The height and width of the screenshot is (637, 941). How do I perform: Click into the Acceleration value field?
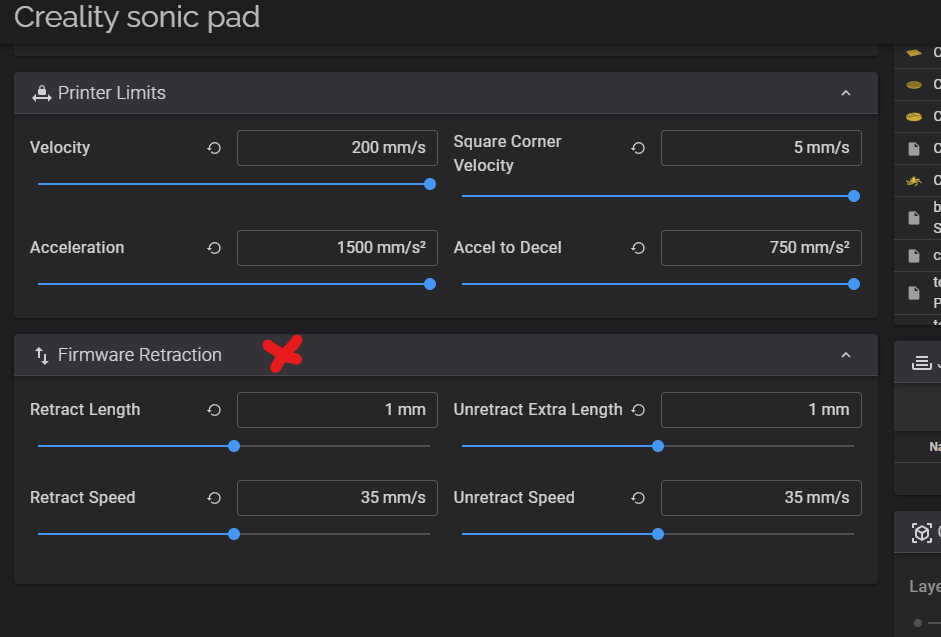pos(337,248)
